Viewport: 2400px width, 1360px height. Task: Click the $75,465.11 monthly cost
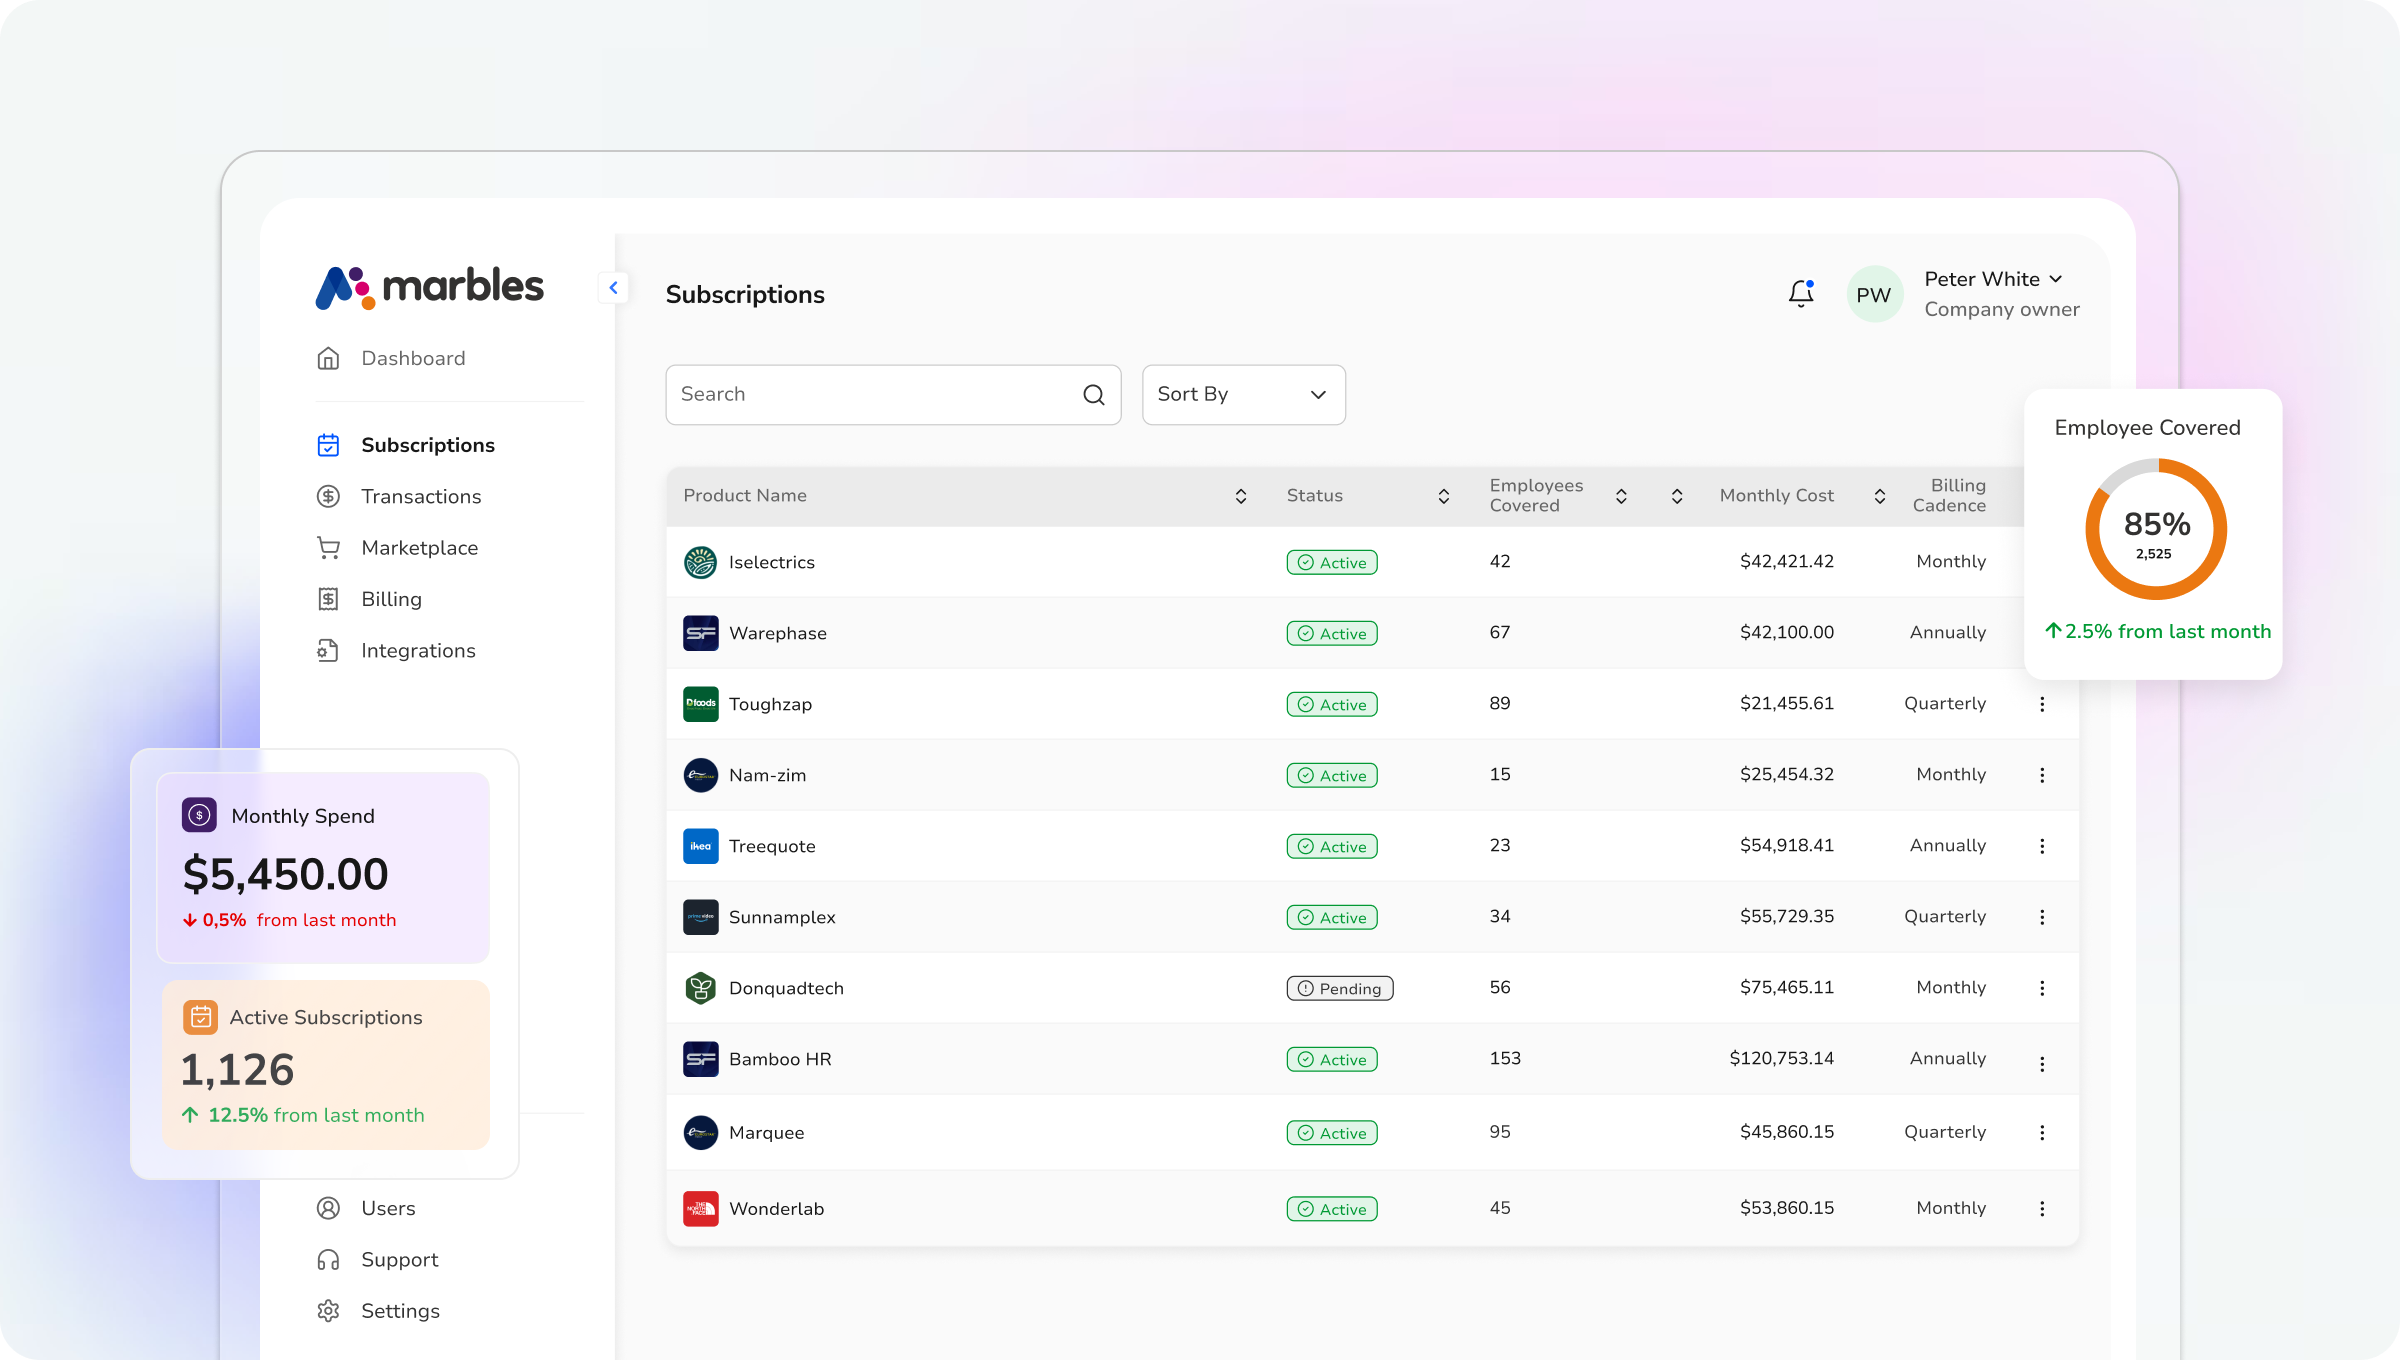[x=1787, y=987]
